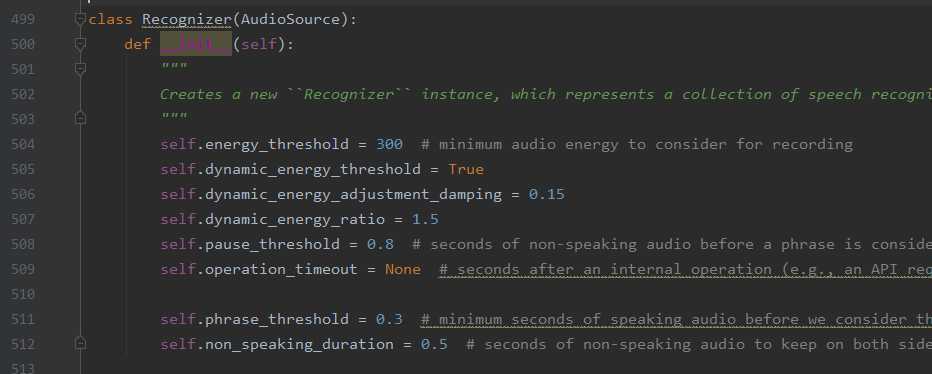Screen dimensions: 932x374
Task: Click the dynamic_energy_ratio value 1.5
Action: pos(425,219)
